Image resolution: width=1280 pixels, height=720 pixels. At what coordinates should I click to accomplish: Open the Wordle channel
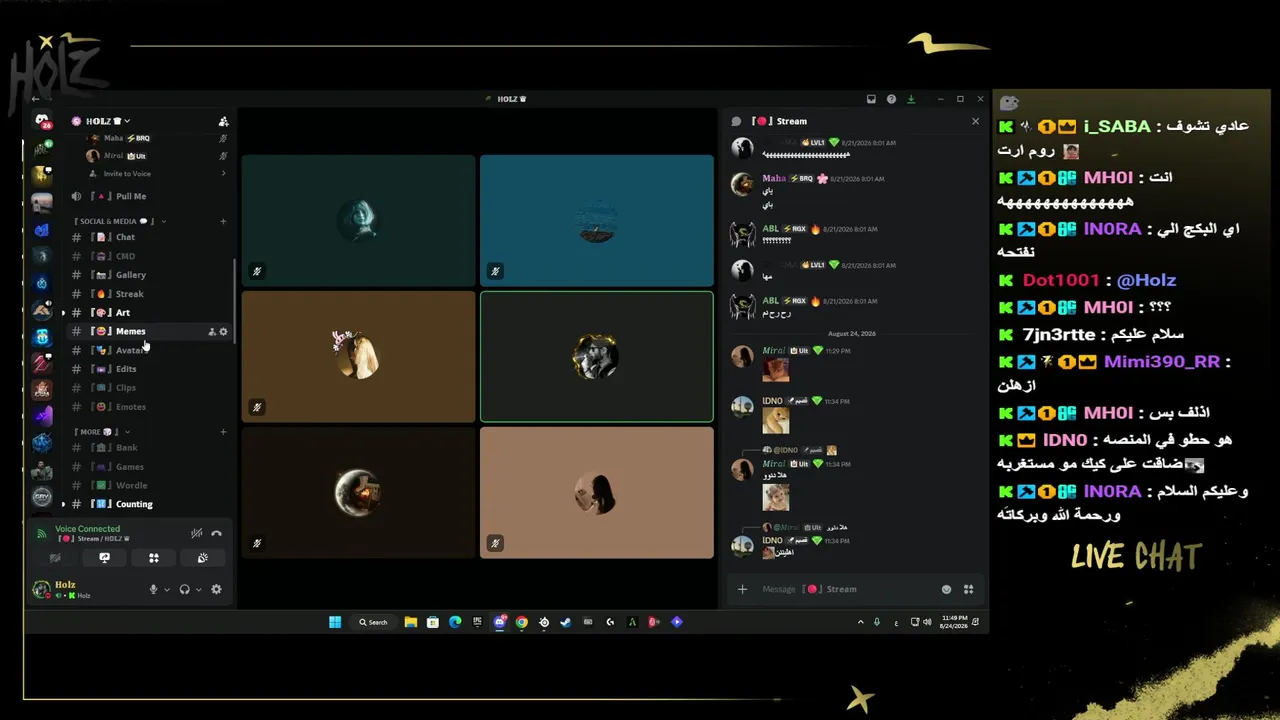tap(150, 486)
